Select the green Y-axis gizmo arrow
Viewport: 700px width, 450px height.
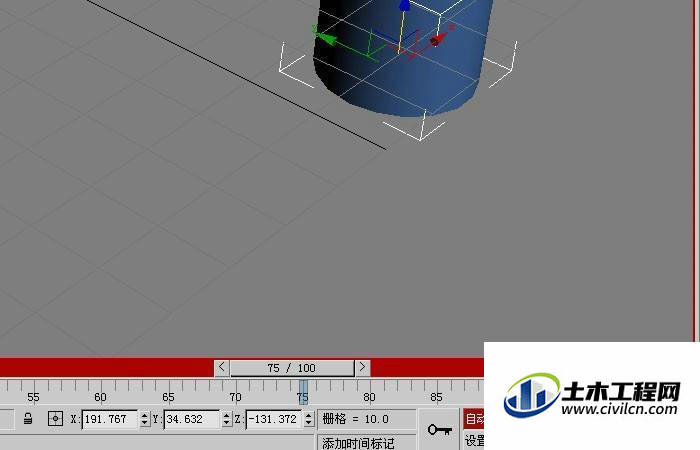pos(327,39)
